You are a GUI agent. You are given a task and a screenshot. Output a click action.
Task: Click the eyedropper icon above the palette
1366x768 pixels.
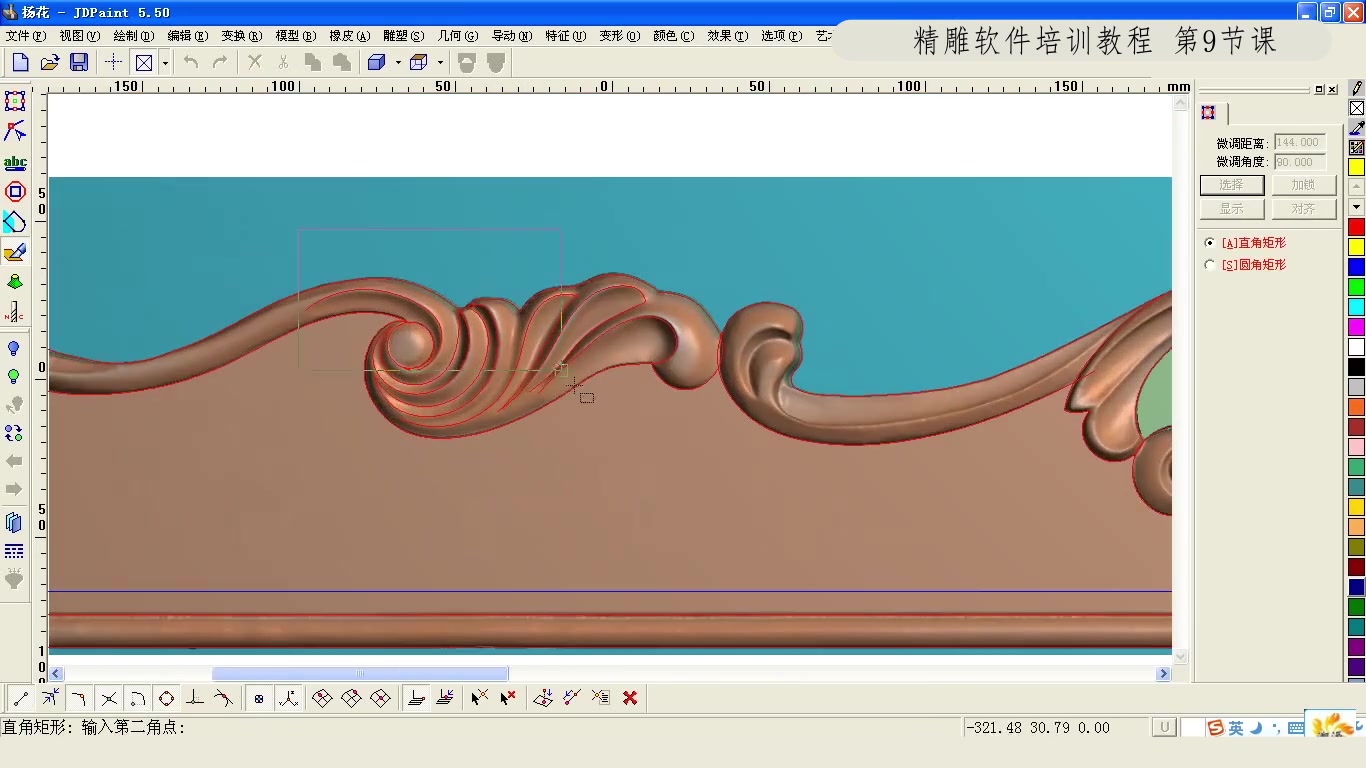tap(1357, 128)
